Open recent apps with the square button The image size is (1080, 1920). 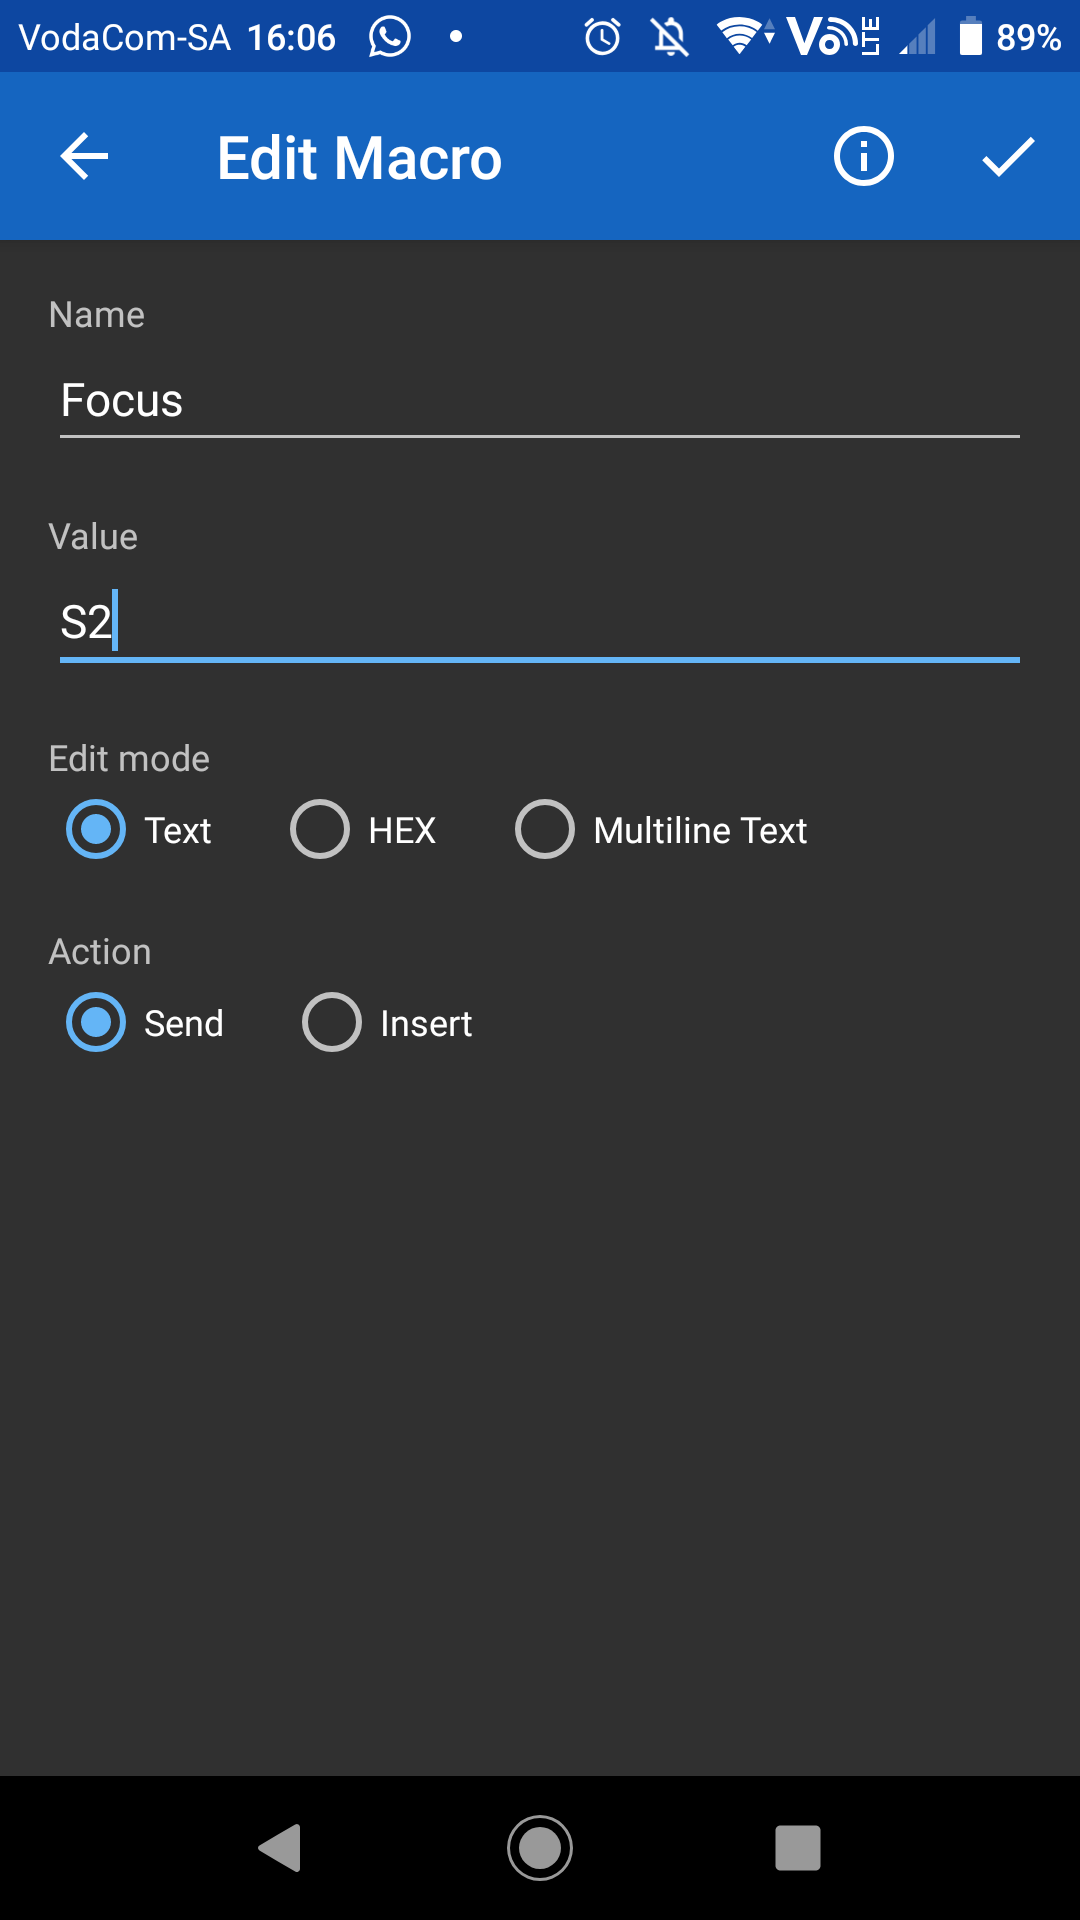point(797,1847)
